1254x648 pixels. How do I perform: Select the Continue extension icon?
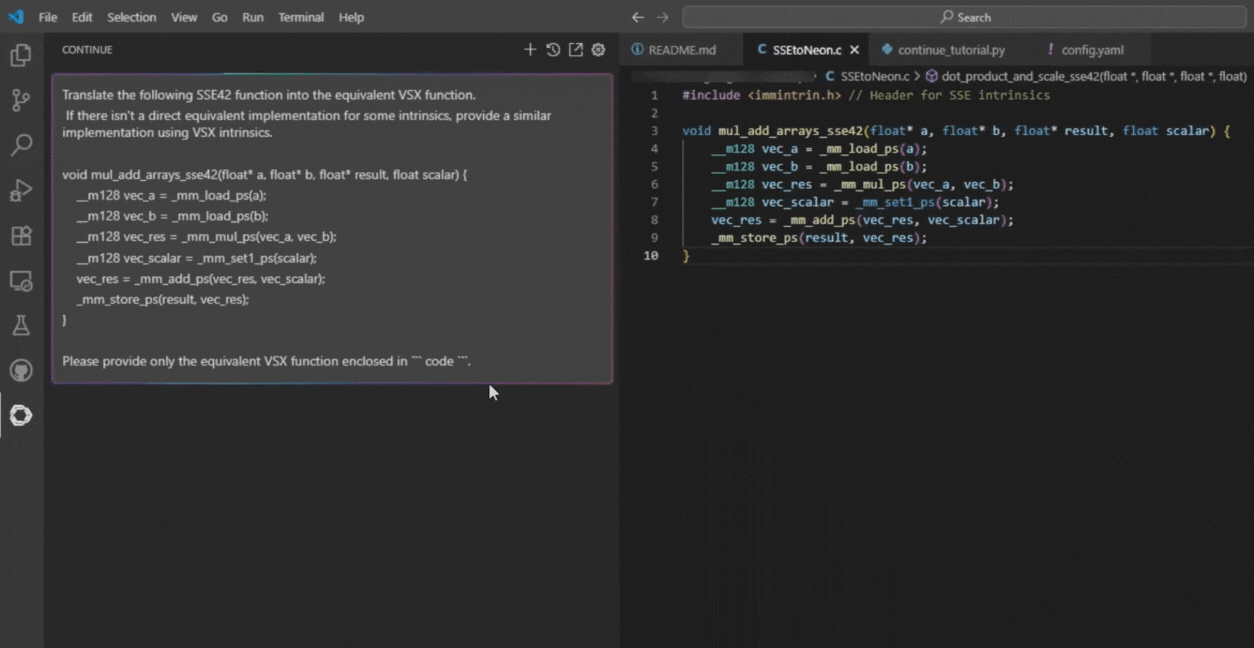21,416
